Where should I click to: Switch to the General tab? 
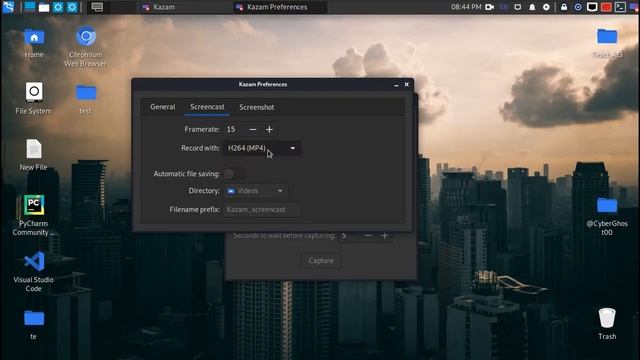(x=162, y=107)
